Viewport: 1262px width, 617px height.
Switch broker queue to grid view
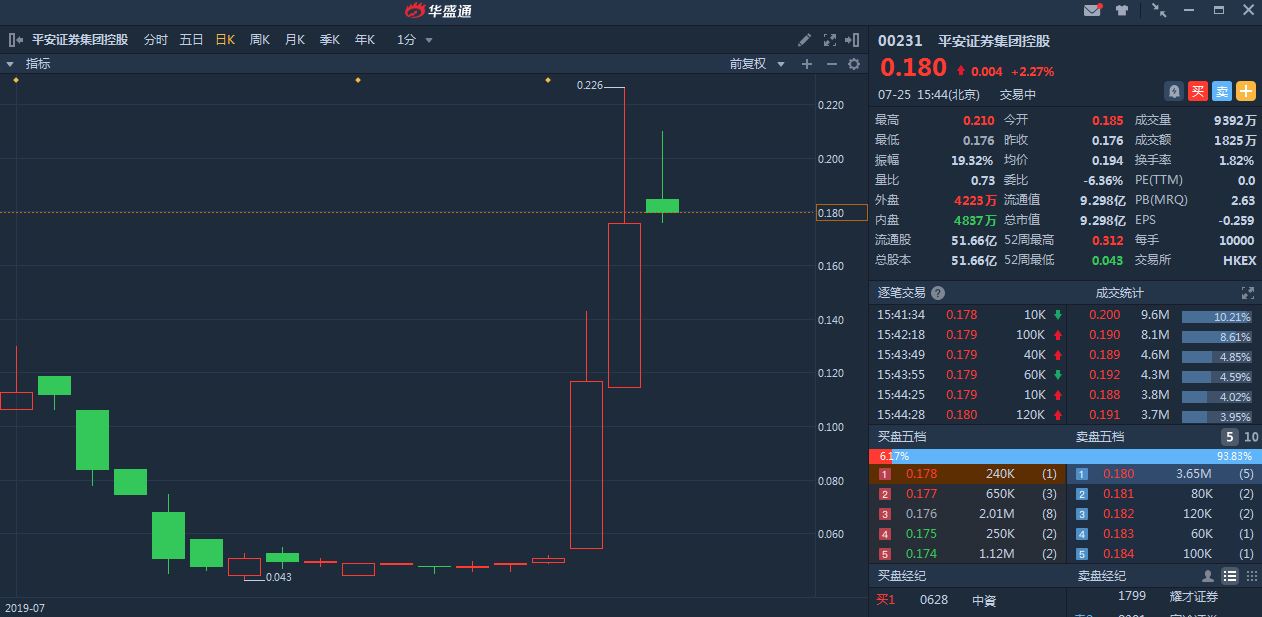pyautogui.click(x=1251, y=576)
